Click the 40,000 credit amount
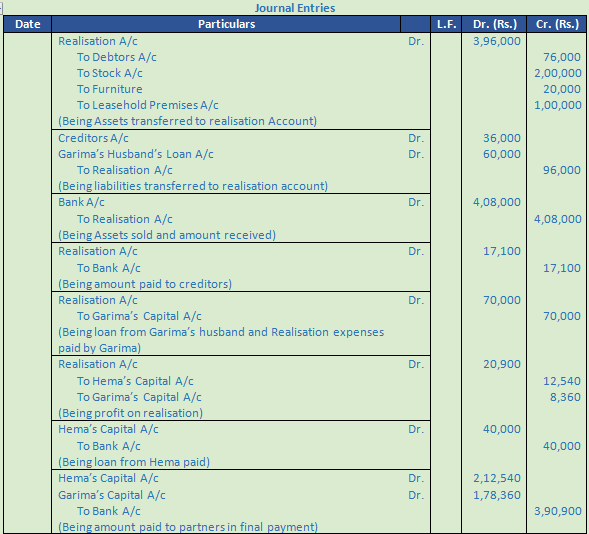The height and width of the screenshot is (534, 589). [x=562, y=446]
